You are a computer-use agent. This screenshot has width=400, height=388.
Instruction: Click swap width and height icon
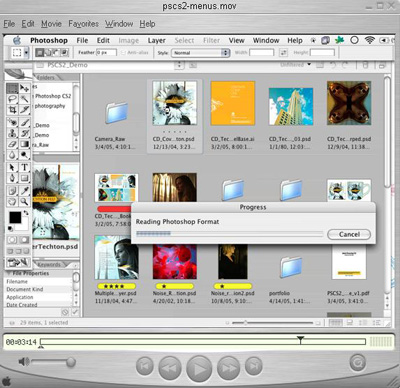(283, 53)
